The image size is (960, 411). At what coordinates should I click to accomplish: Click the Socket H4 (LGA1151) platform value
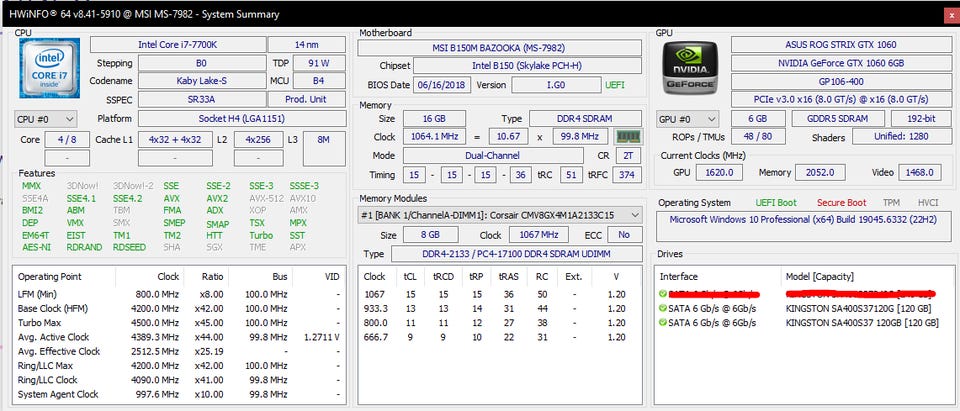(241, 119)
